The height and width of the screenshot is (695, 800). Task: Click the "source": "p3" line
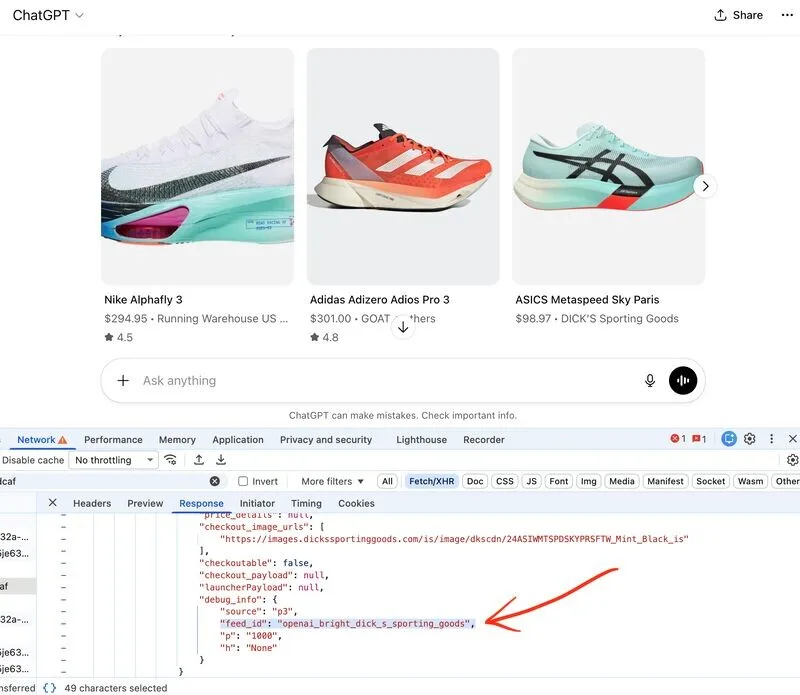pos(258,611)
